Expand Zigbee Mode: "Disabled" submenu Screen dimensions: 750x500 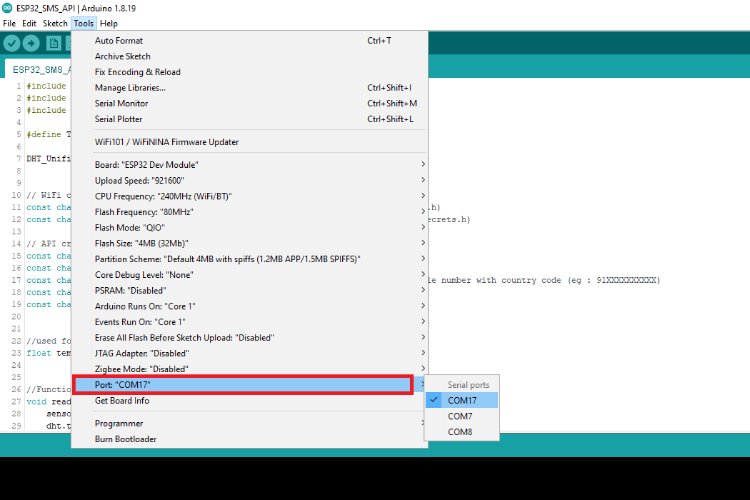(x=250, y=369)
